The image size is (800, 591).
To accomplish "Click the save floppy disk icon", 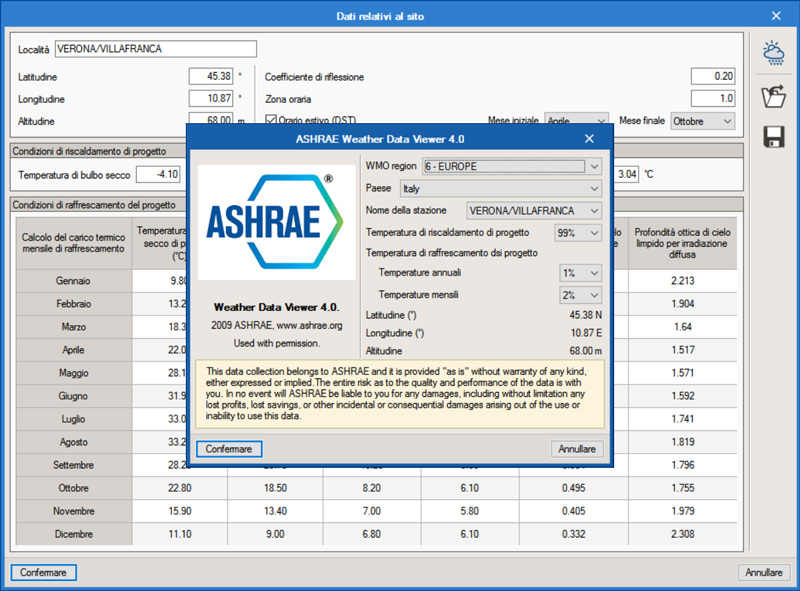I will (x=773, y=137).
